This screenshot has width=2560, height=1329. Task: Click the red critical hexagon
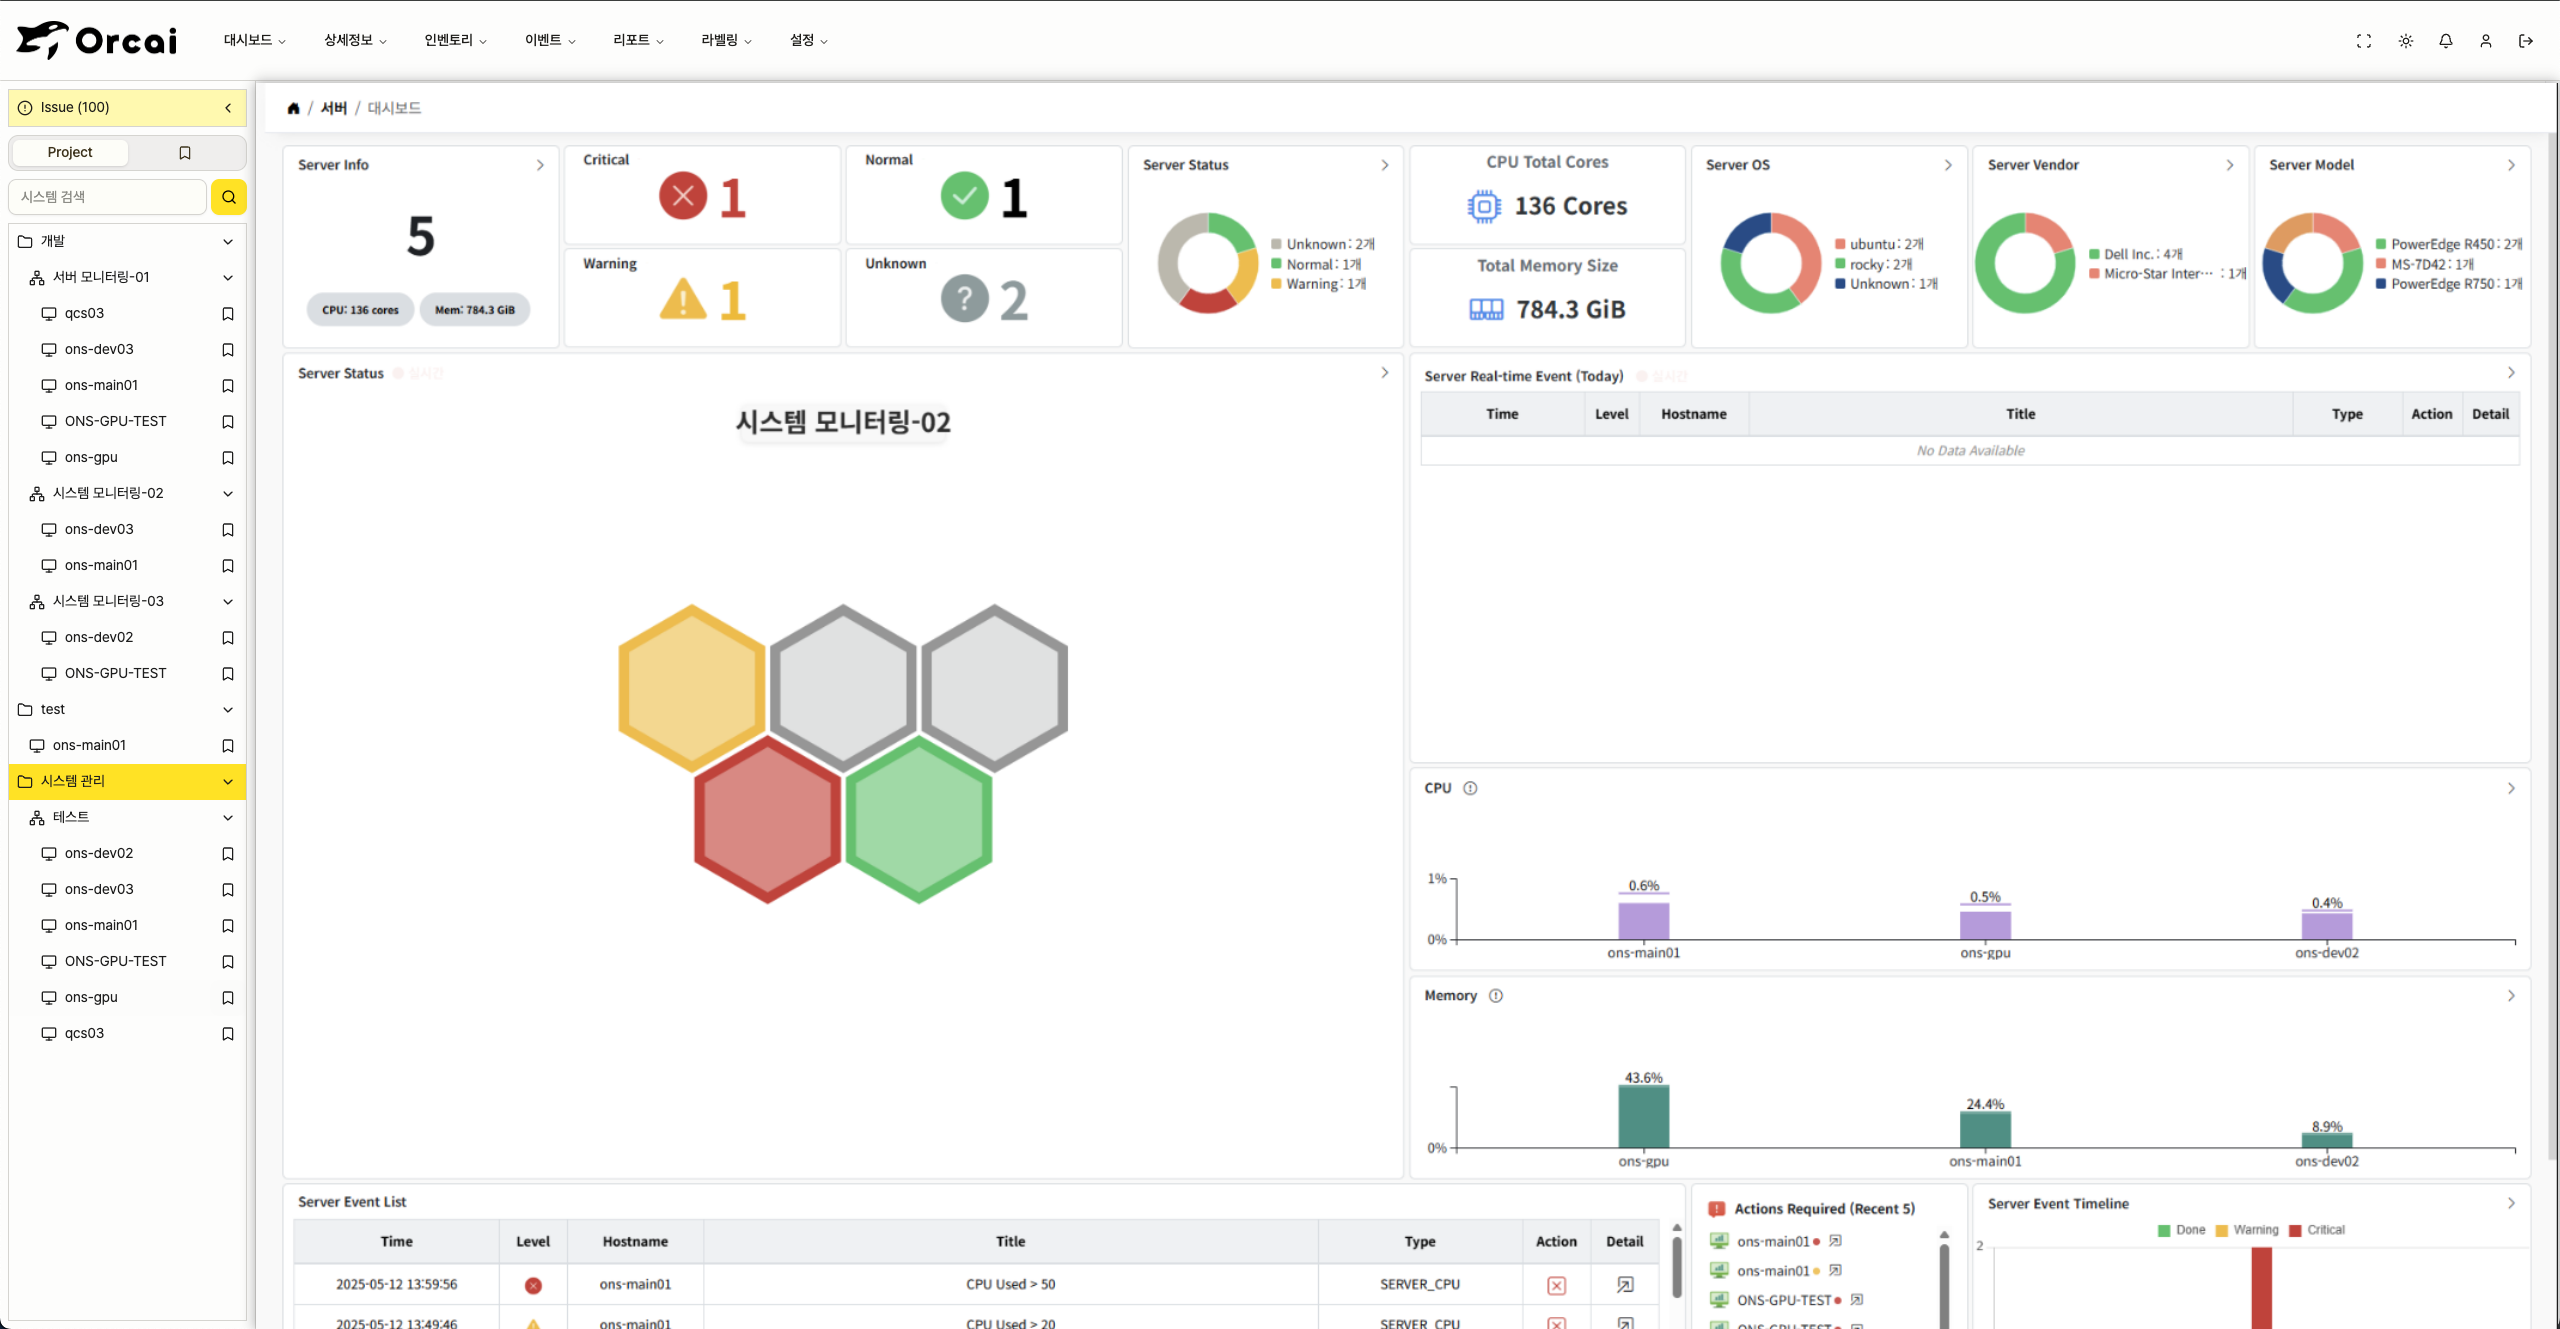767,818
